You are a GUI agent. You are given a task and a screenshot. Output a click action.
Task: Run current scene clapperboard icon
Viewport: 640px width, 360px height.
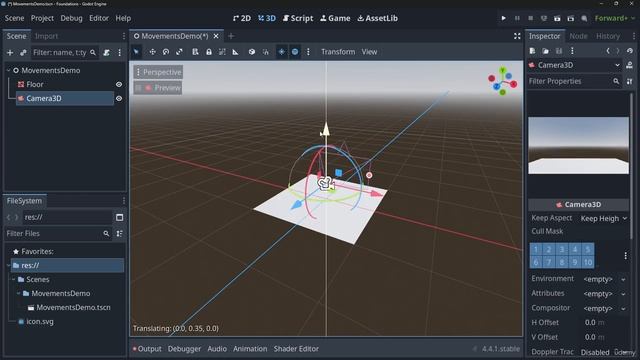[557, 18]
